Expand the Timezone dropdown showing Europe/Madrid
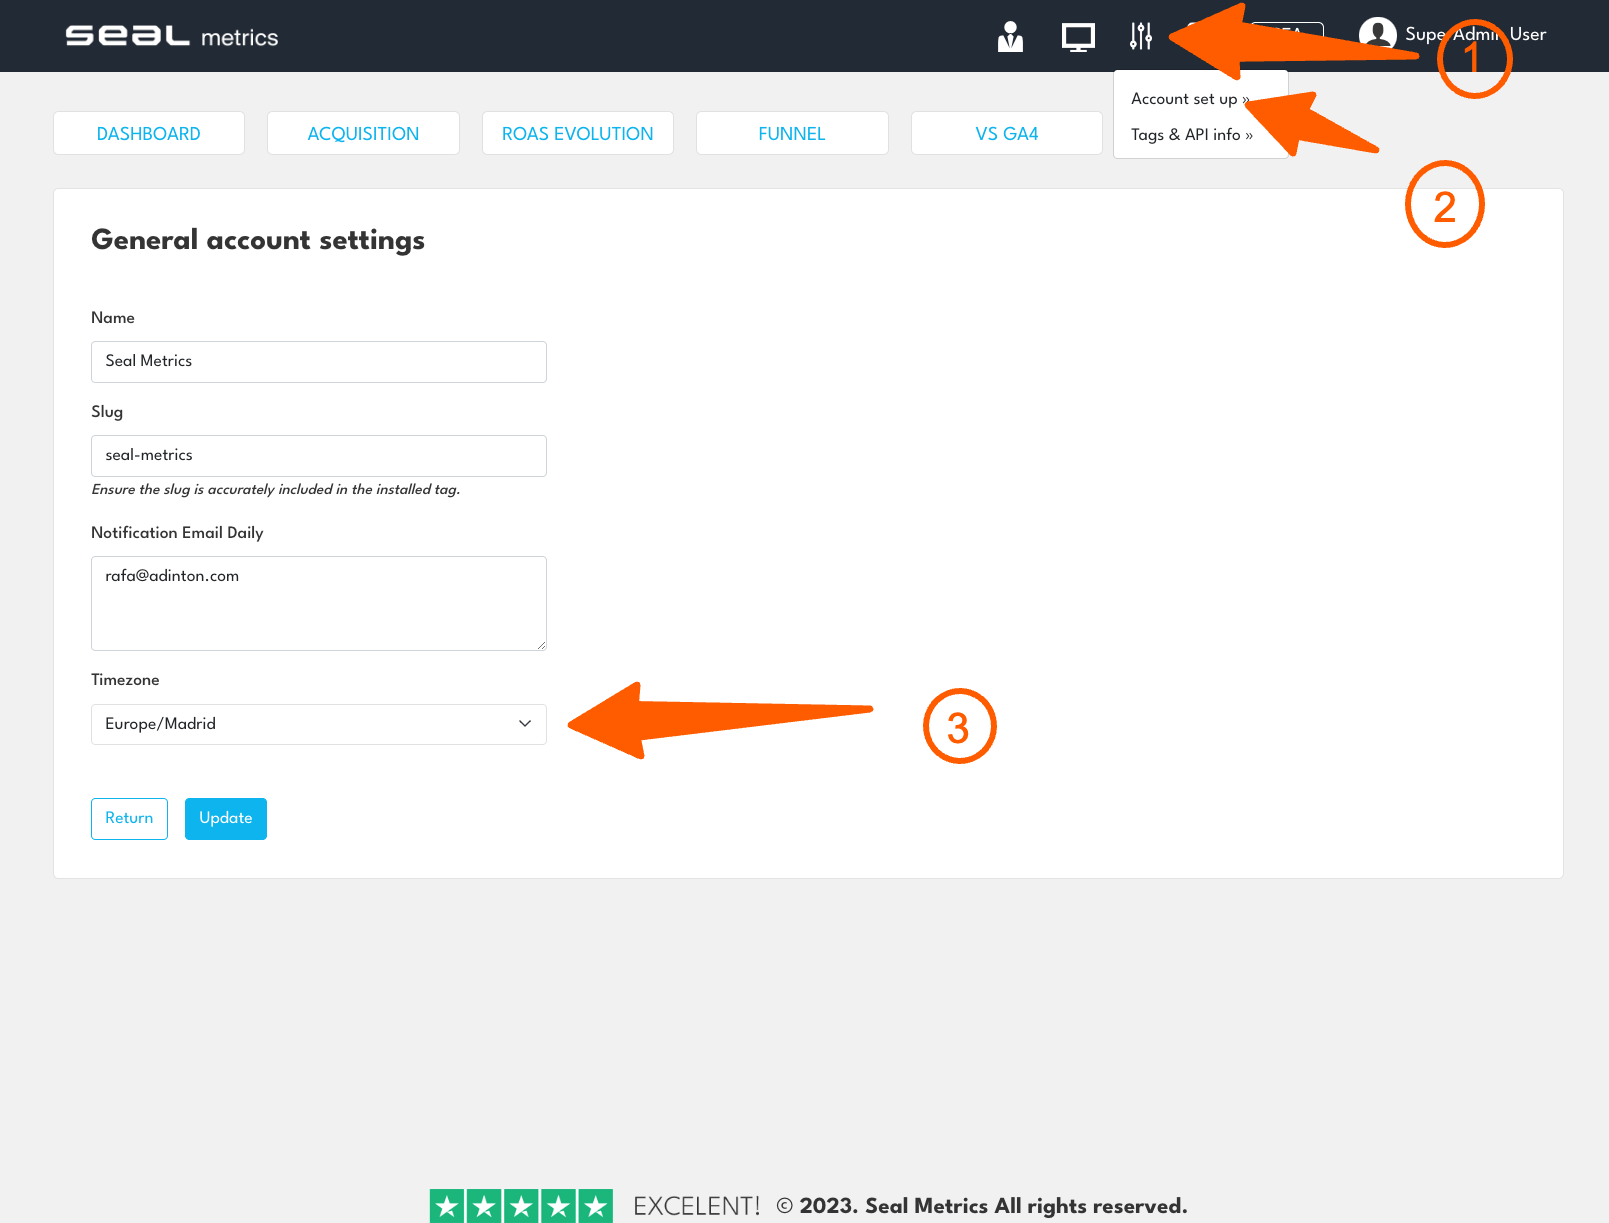 tap(300, 724)
